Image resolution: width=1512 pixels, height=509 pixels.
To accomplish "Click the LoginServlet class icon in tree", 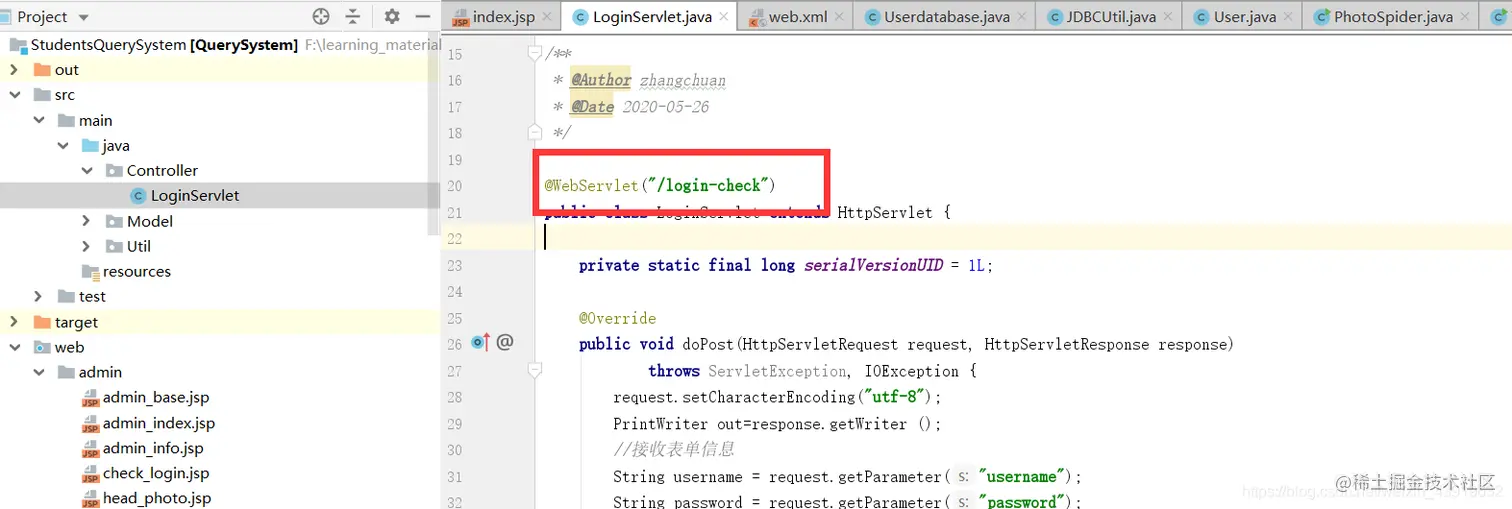I will coord(139,195).
